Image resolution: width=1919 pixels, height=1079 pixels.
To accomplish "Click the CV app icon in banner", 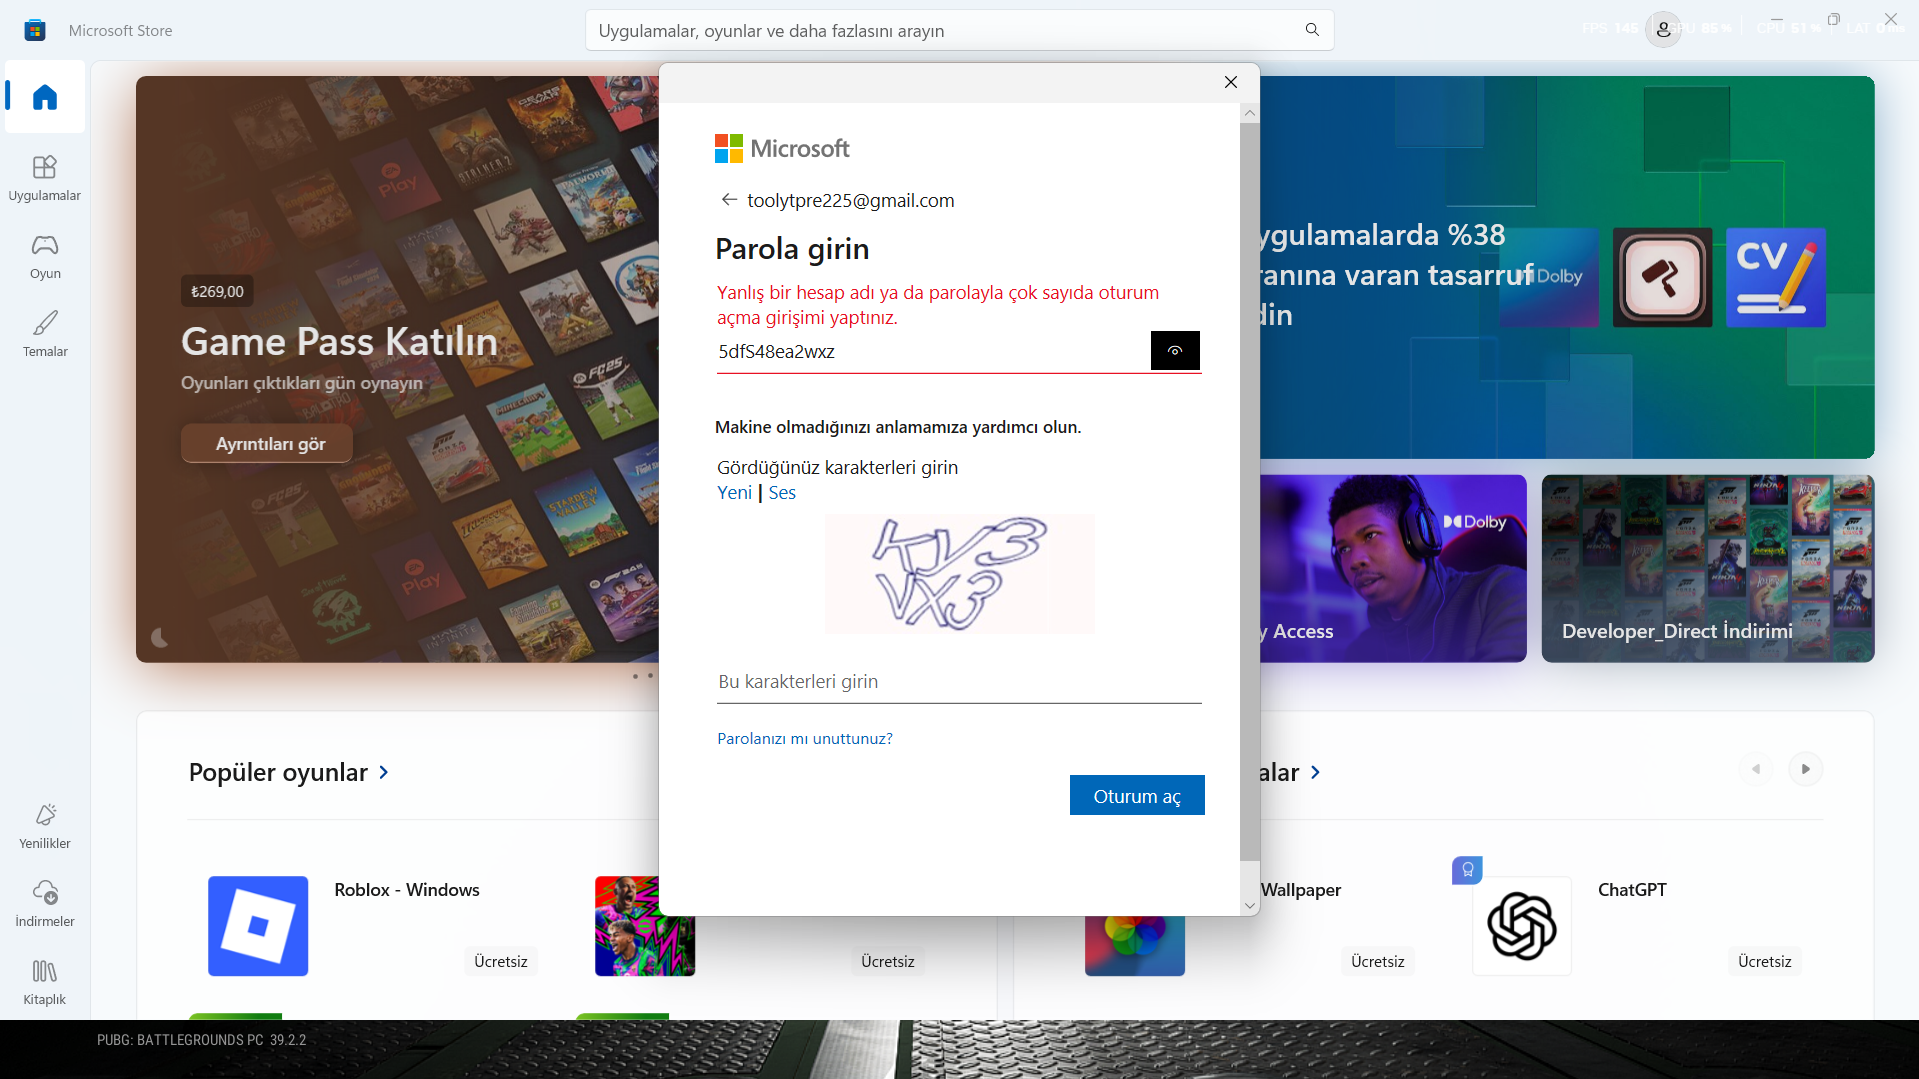I will coord(1776,277).
